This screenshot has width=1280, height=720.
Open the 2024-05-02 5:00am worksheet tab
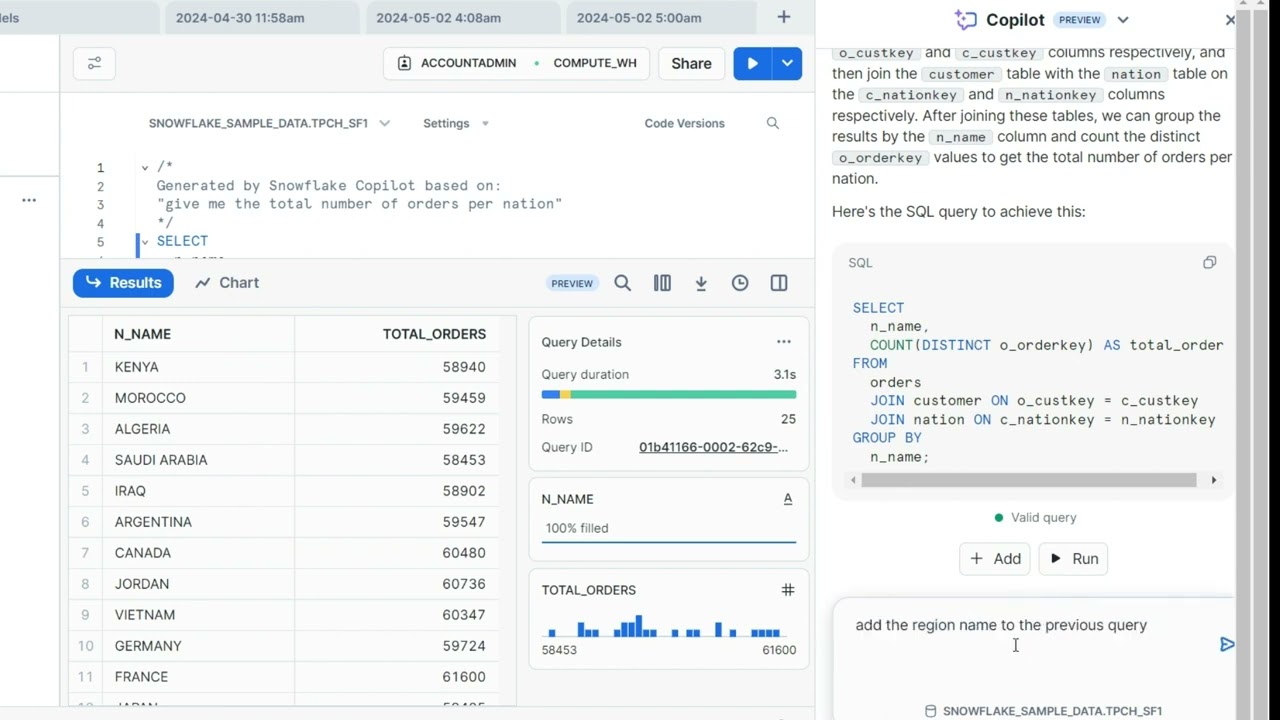(639, 17)
